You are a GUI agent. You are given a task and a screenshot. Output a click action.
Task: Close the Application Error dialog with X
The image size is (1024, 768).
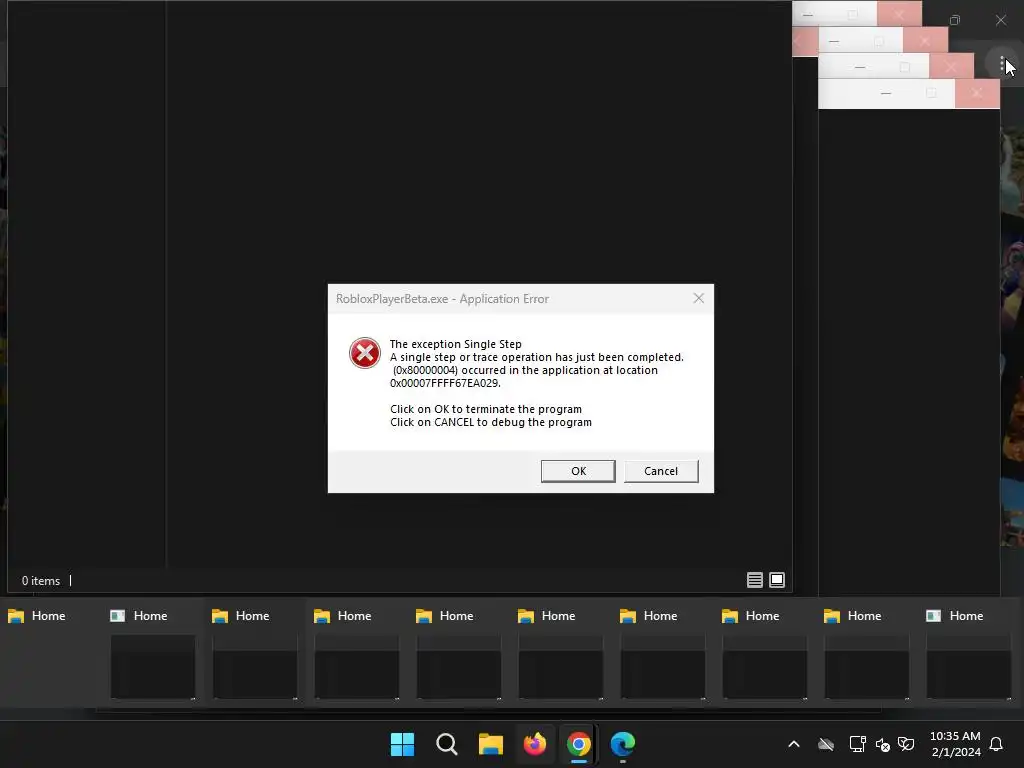[x=698, y=298]
